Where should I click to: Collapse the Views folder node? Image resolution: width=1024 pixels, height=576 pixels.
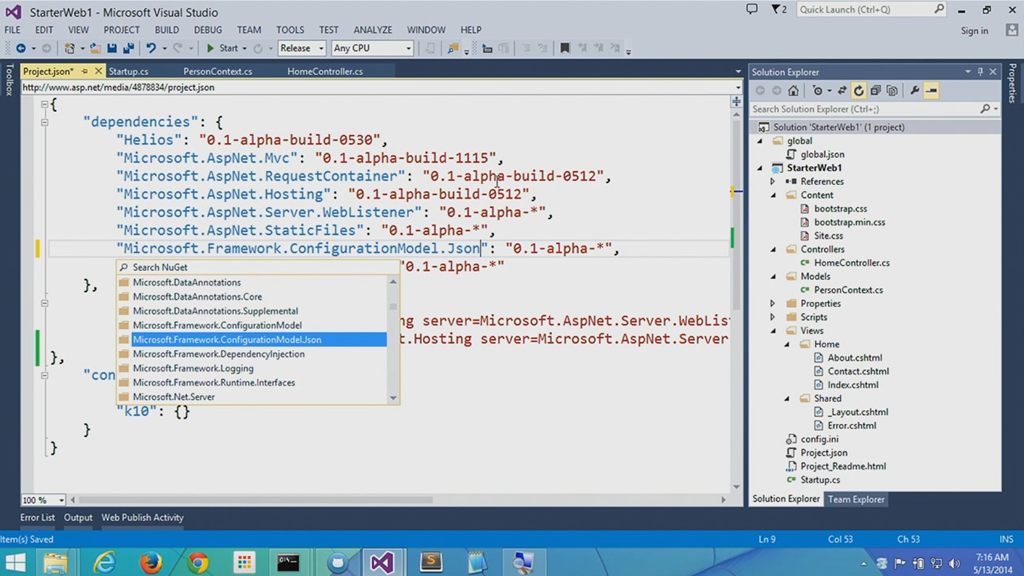(773, 331)
